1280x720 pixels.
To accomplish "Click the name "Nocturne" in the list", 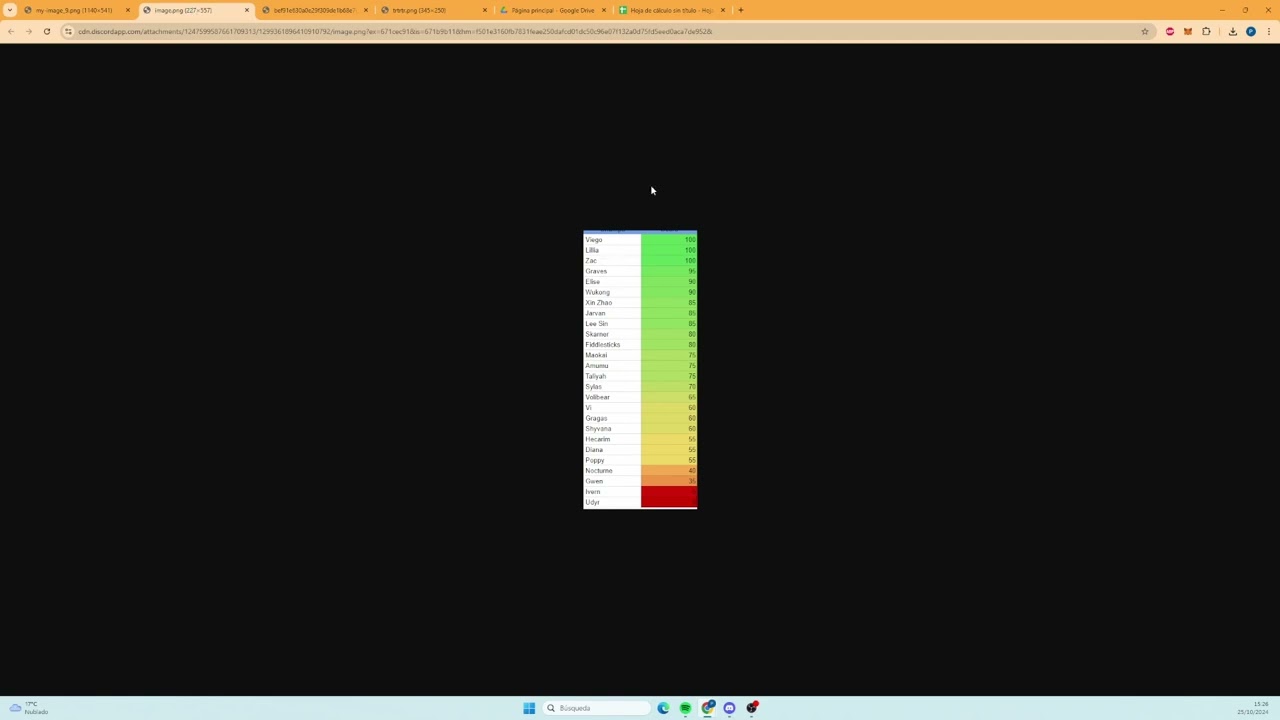I will click(599, 471).
